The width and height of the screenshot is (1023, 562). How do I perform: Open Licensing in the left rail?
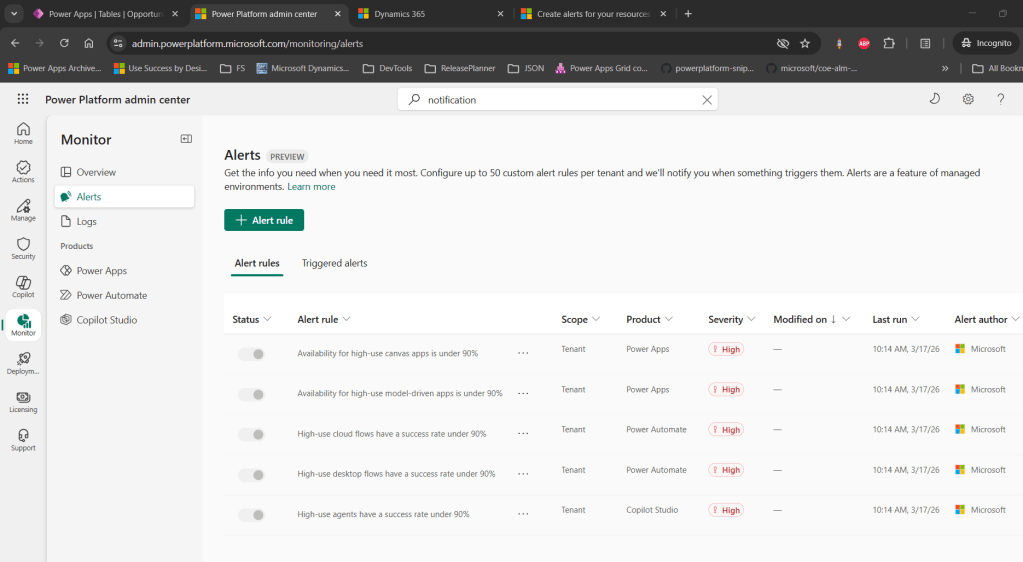23,401
